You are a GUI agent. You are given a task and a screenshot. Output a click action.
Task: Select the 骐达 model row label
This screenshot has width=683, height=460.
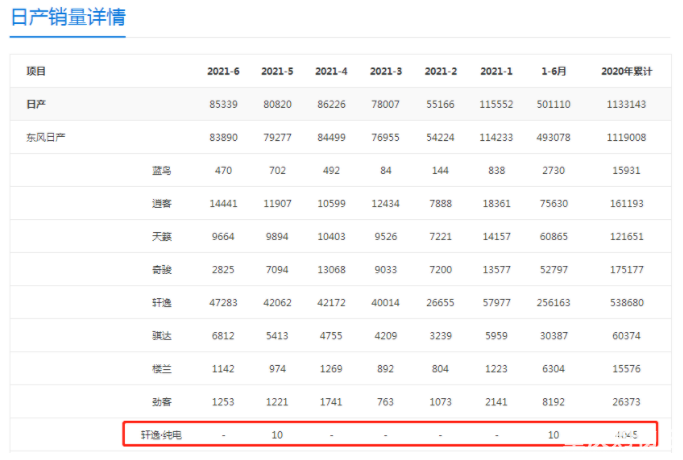click(x=162, y=335)
